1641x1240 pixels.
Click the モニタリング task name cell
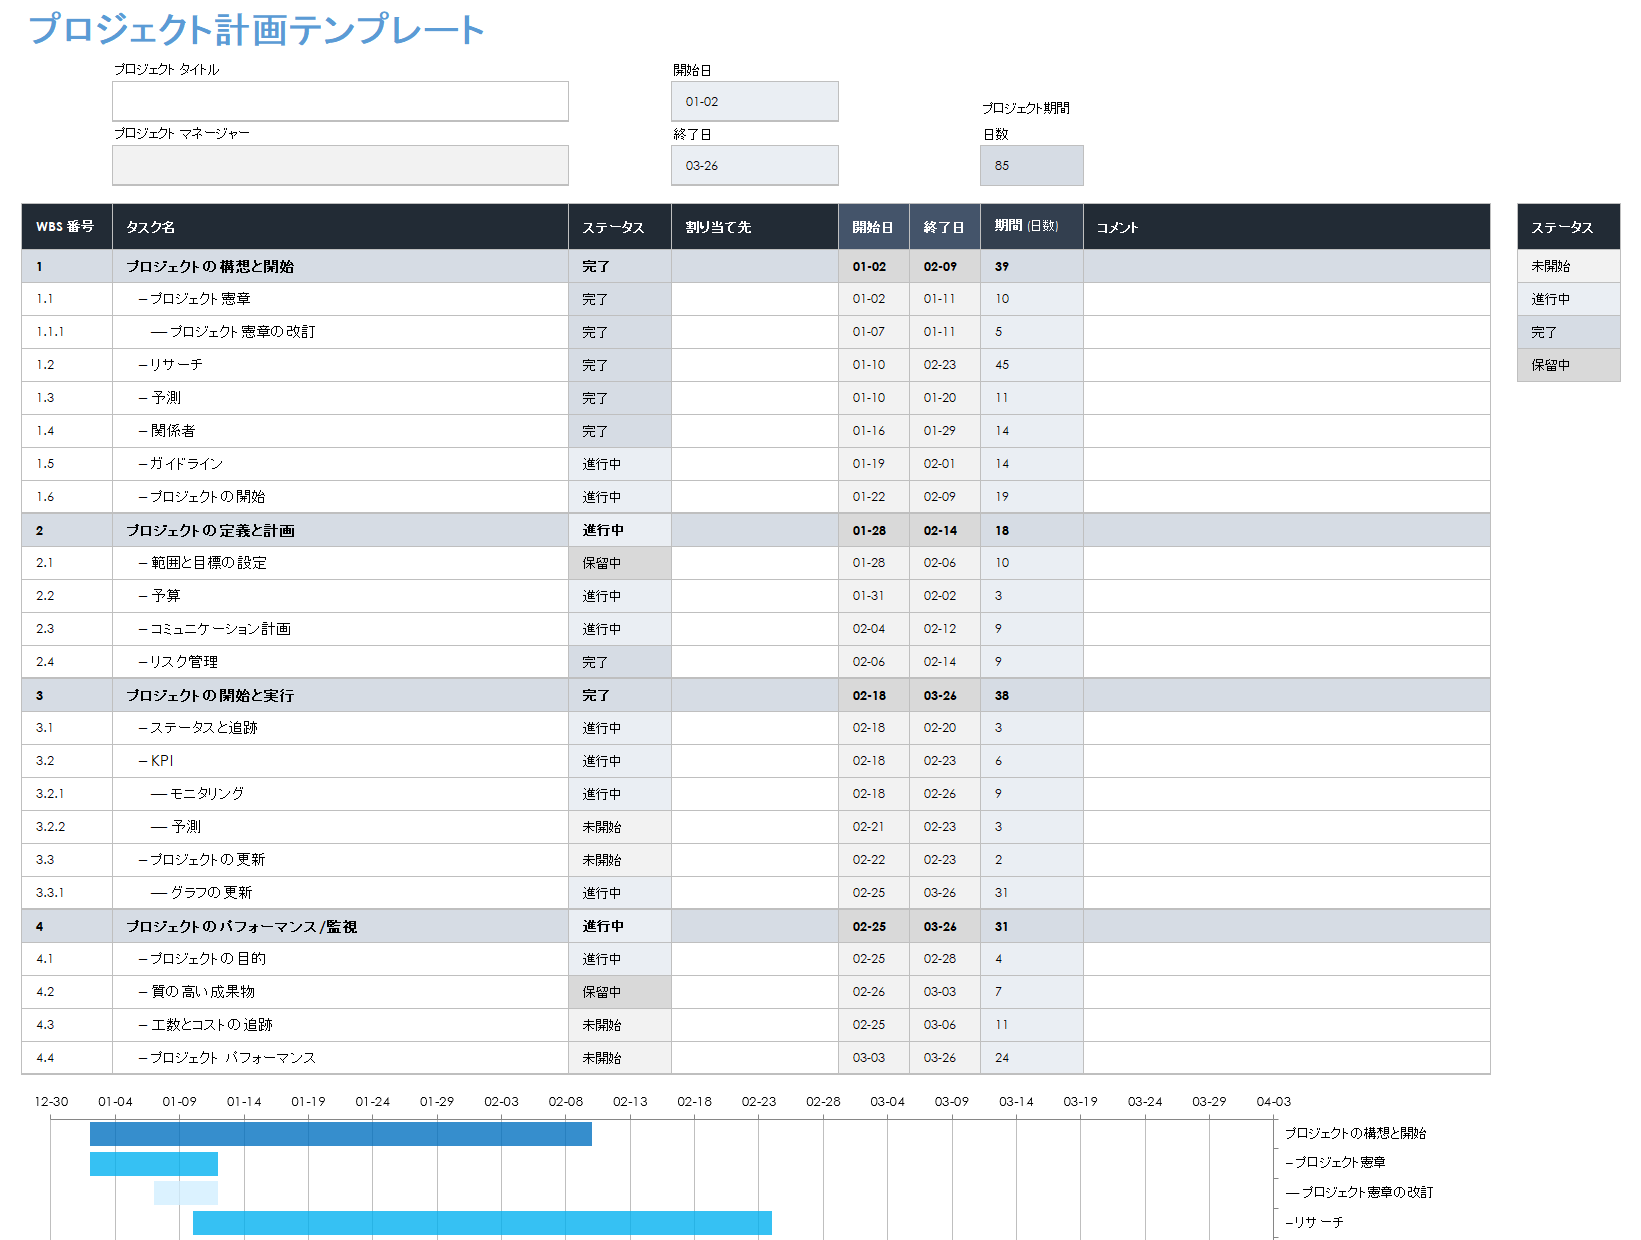[340, 794]
